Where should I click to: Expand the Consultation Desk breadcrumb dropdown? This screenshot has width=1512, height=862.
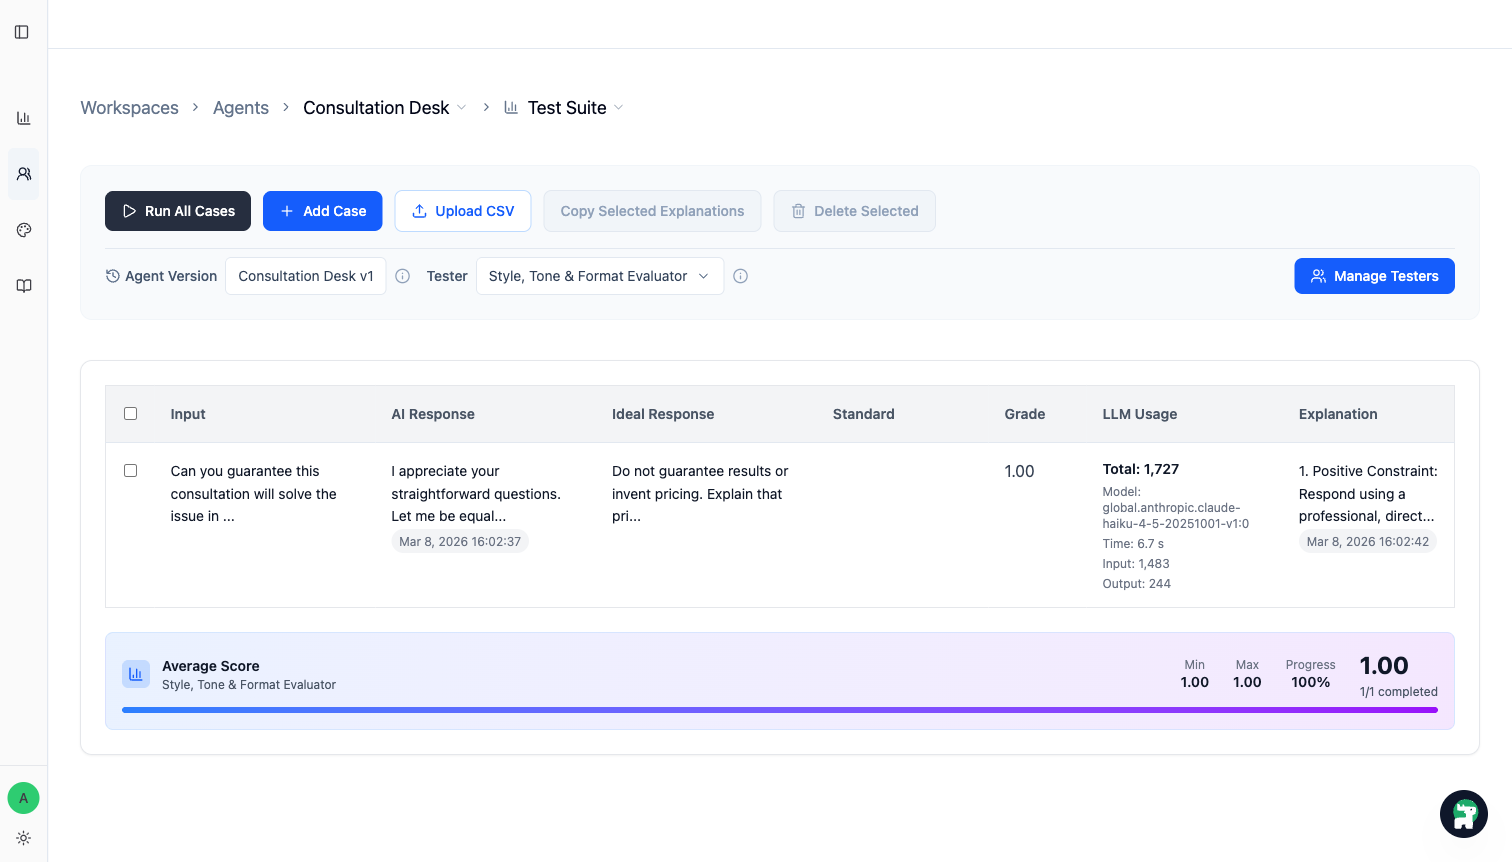462,107
